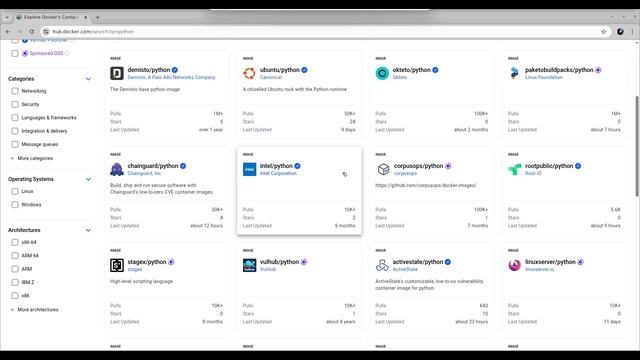The height and width of the screenshot is (360, 640).
Task: Tick the ARM 64 architecture checkbox
Action: click(15, 256)
